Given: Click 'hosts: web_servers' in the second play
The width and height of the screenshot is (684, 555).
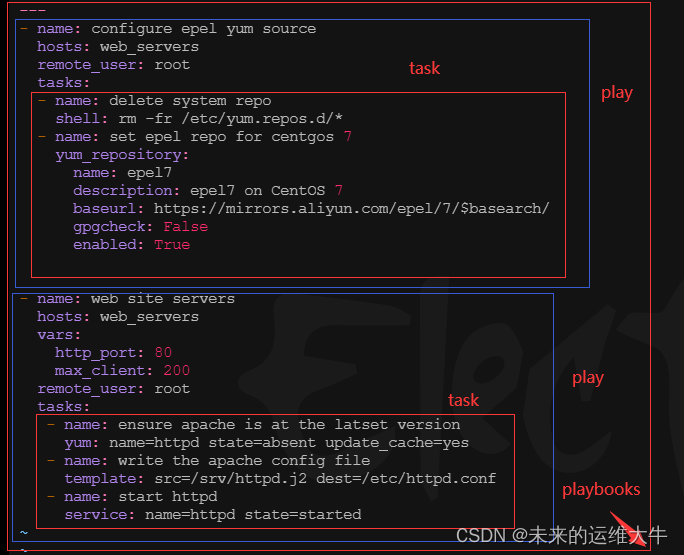Looking at the screenshot, I should [x=118, y=317].
